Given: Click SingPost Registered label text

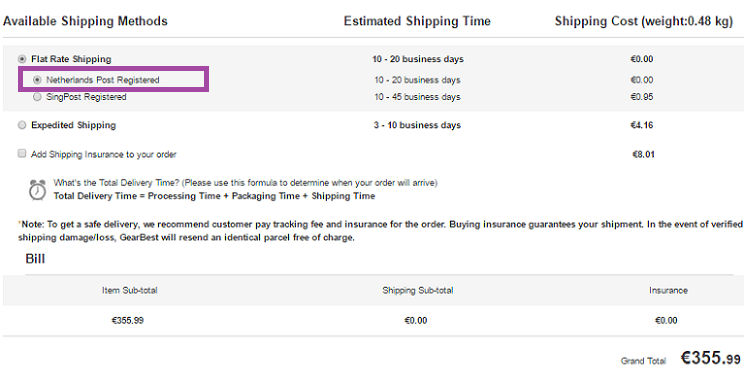Looking at the screenshot, I should tap(86, 97).
